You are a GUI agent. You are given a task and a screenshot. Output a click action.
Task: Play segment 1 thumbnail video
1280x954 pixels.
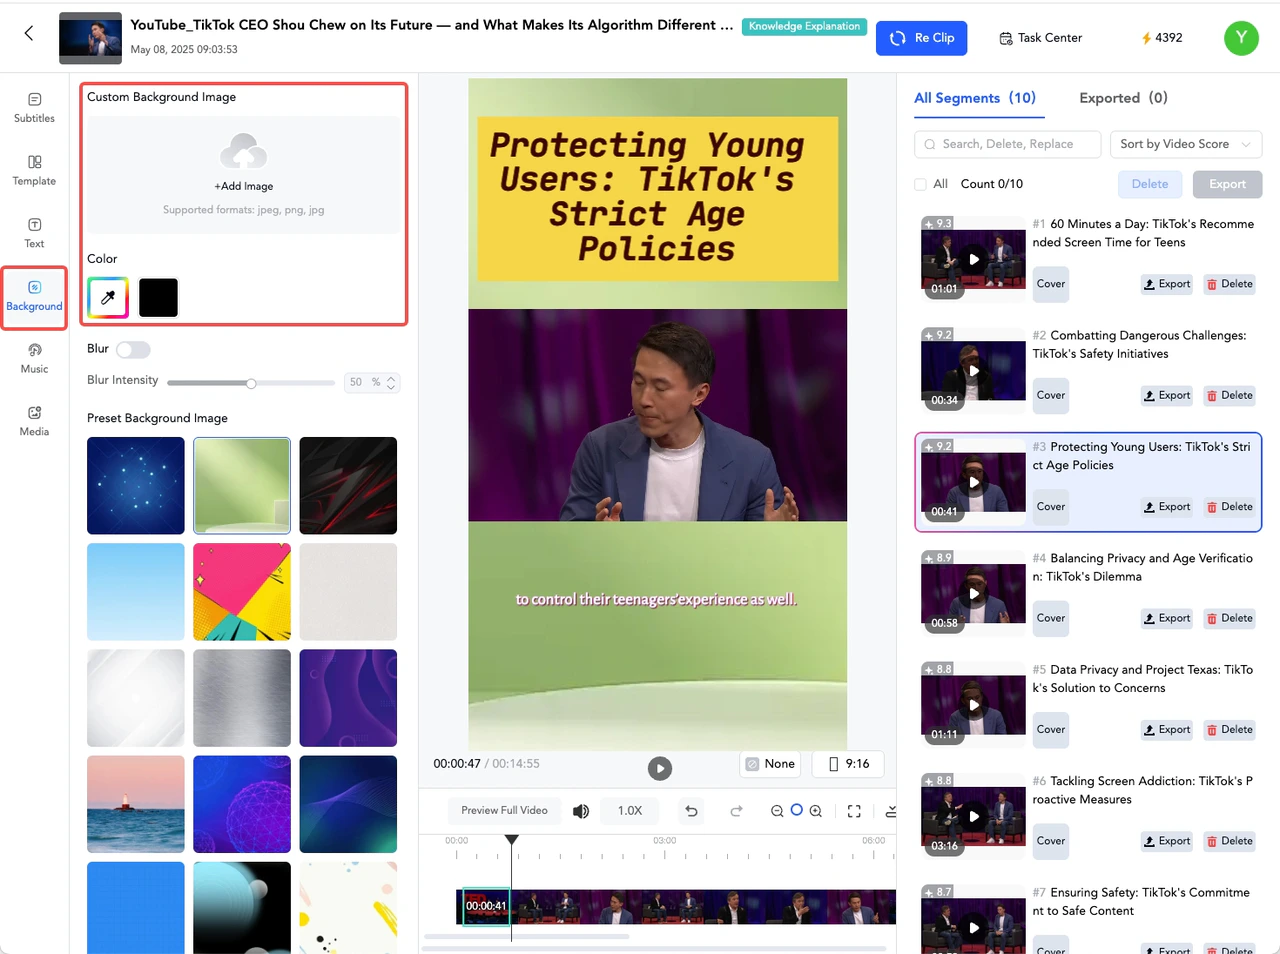(x=974, y=259)
